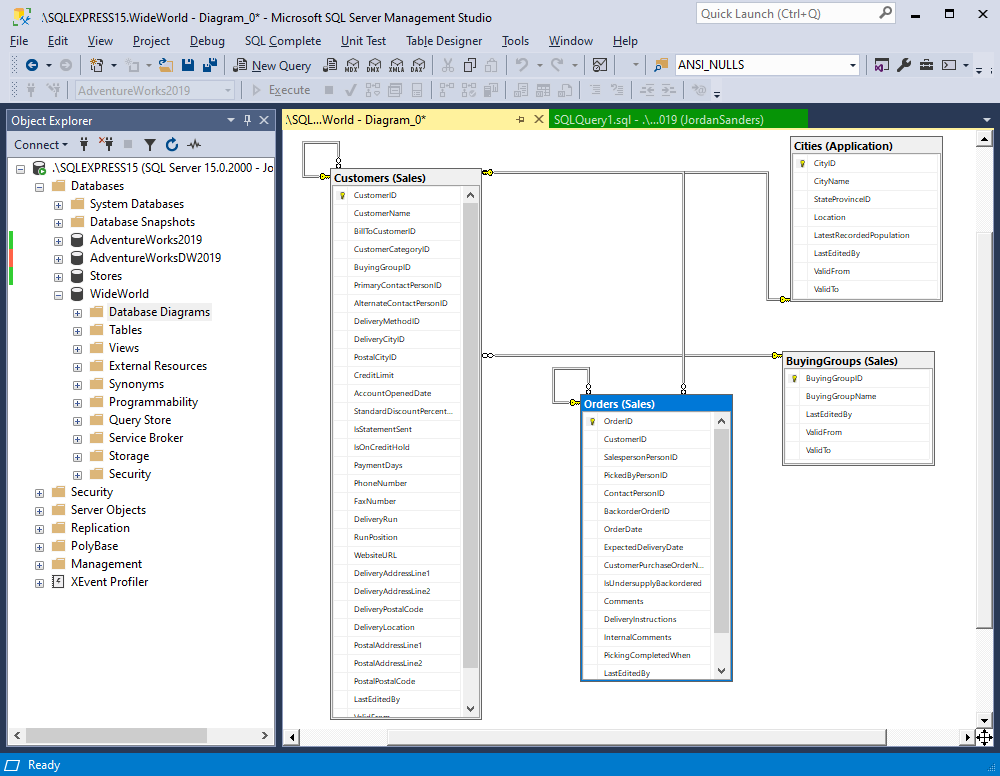This screenshot has height=776, width=1000.
Task: Select the XEvent Profiler node
Action: (x=109, y=582)
